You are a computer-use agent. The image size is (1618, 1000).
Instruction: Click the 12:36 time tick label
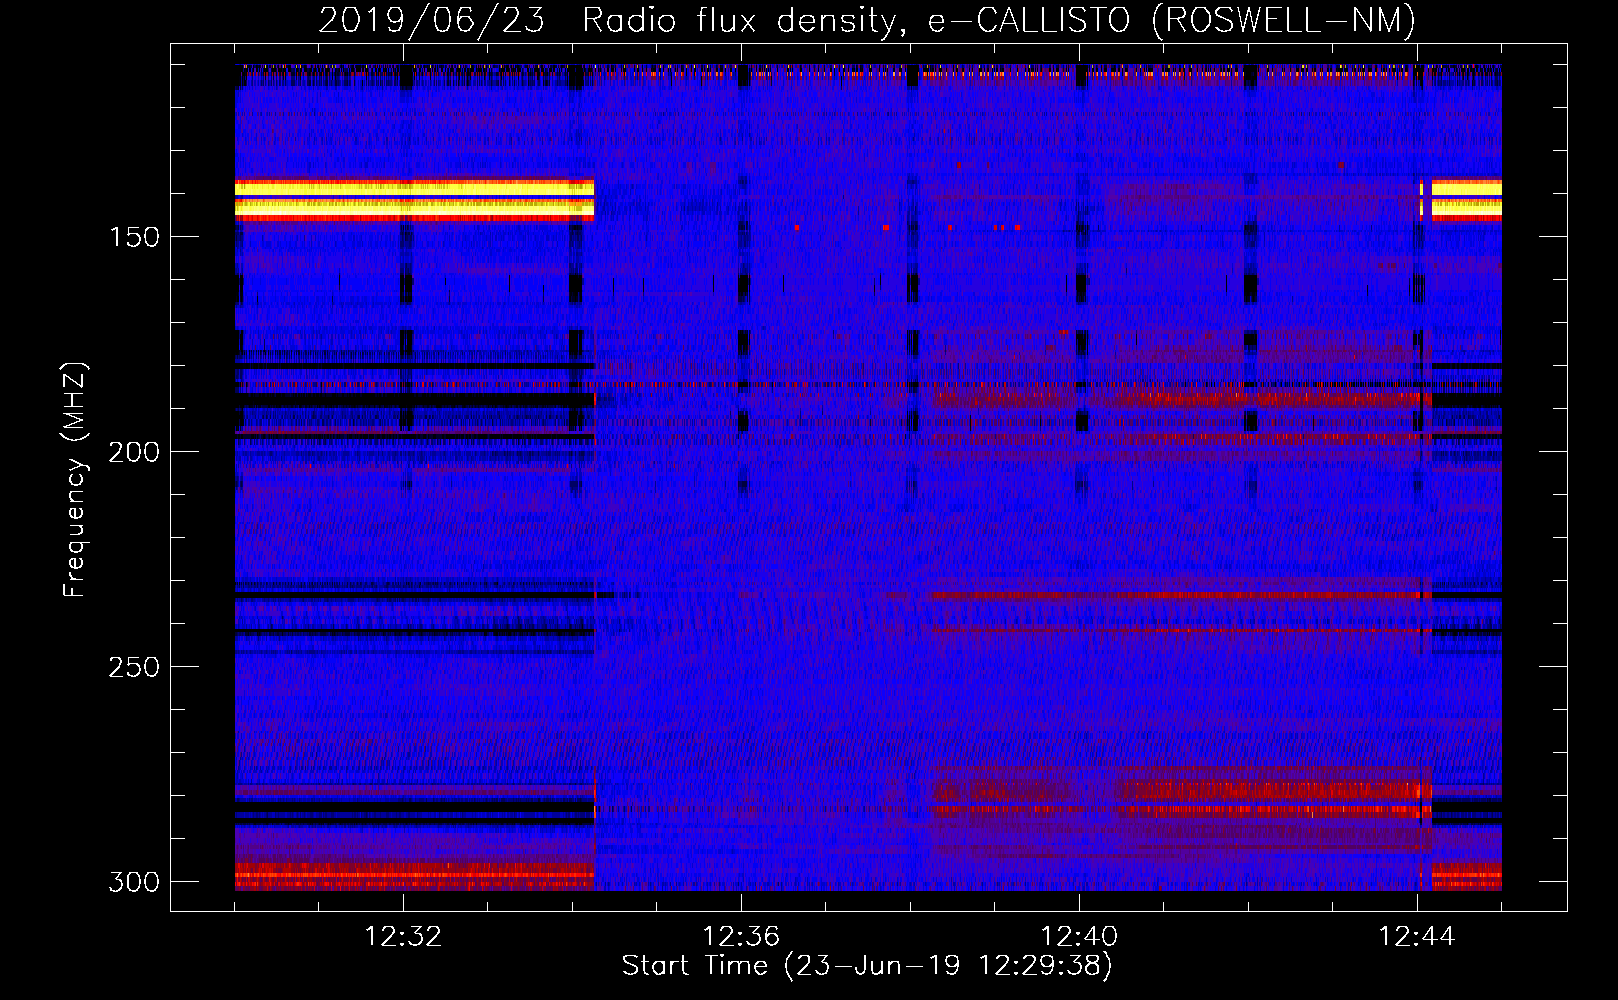pyautogui.click(x=741, y=937)
